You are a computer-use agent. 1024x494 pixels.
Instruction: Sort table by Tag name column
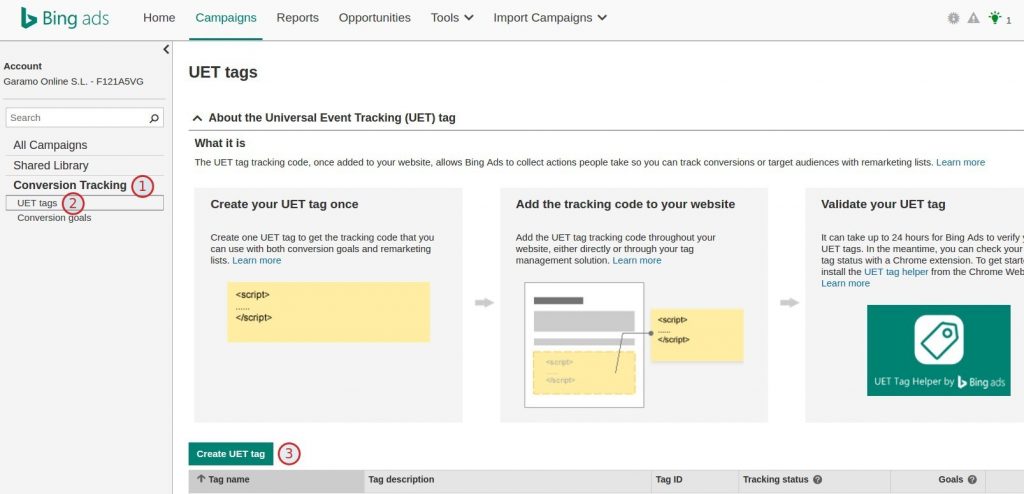coord(229,480)
